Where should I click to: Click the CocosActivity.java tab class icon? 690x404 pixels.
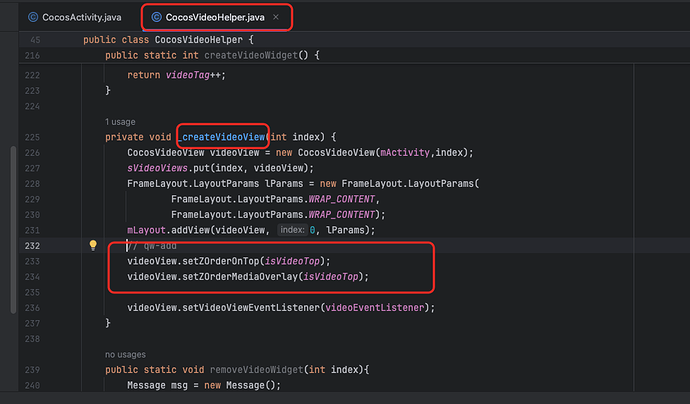33,17
